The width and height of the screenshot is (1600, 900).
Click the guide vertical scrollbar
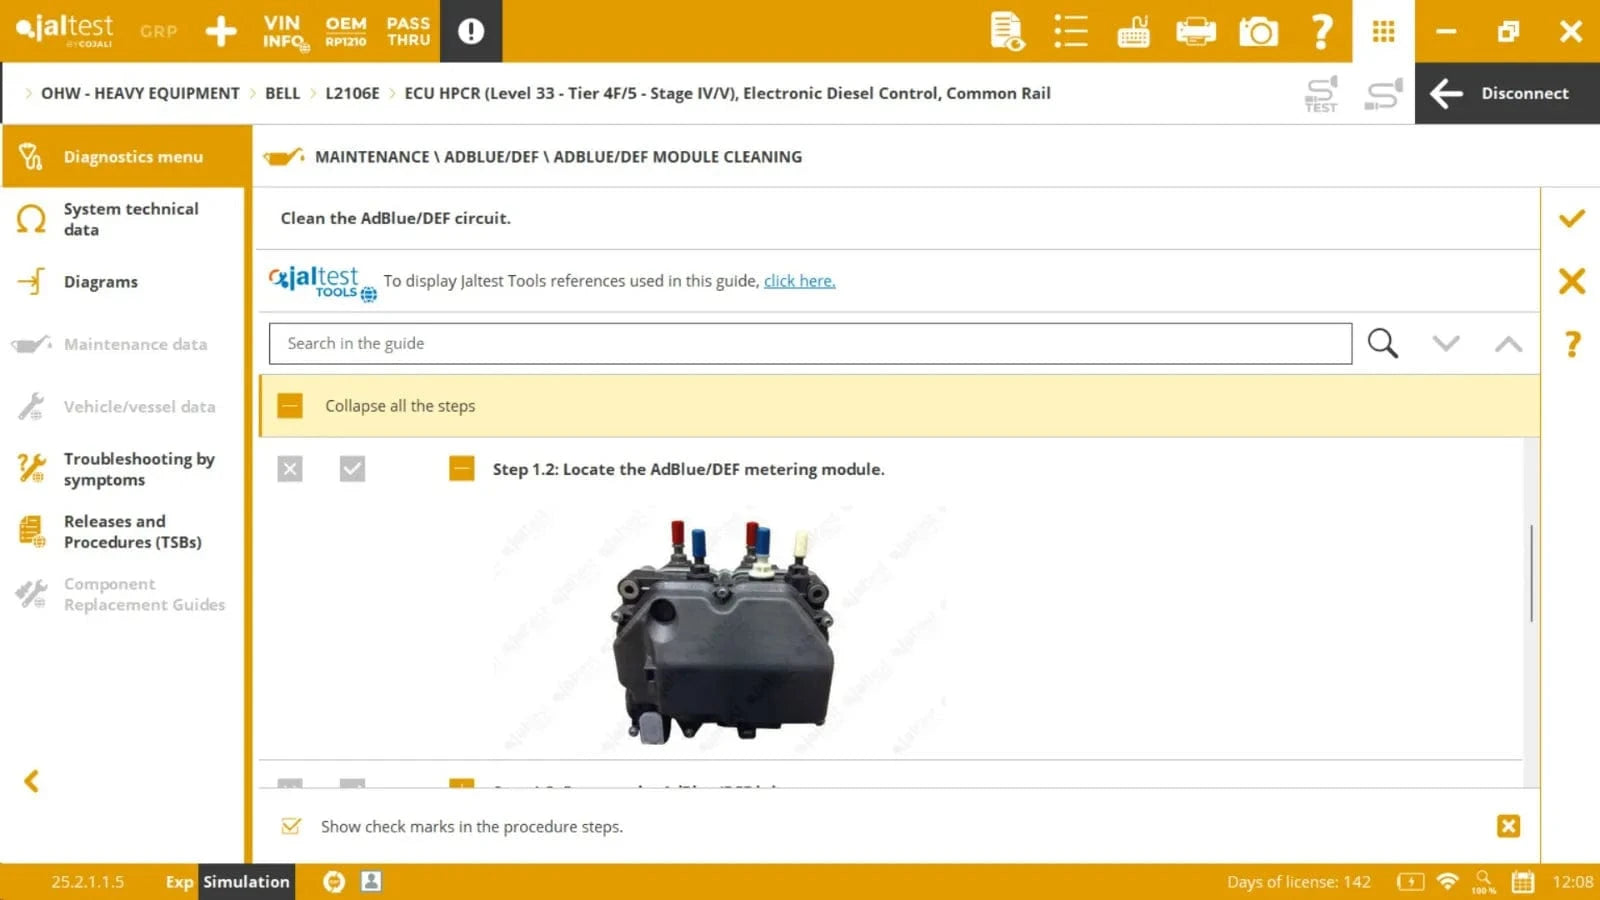[1531, 573]
